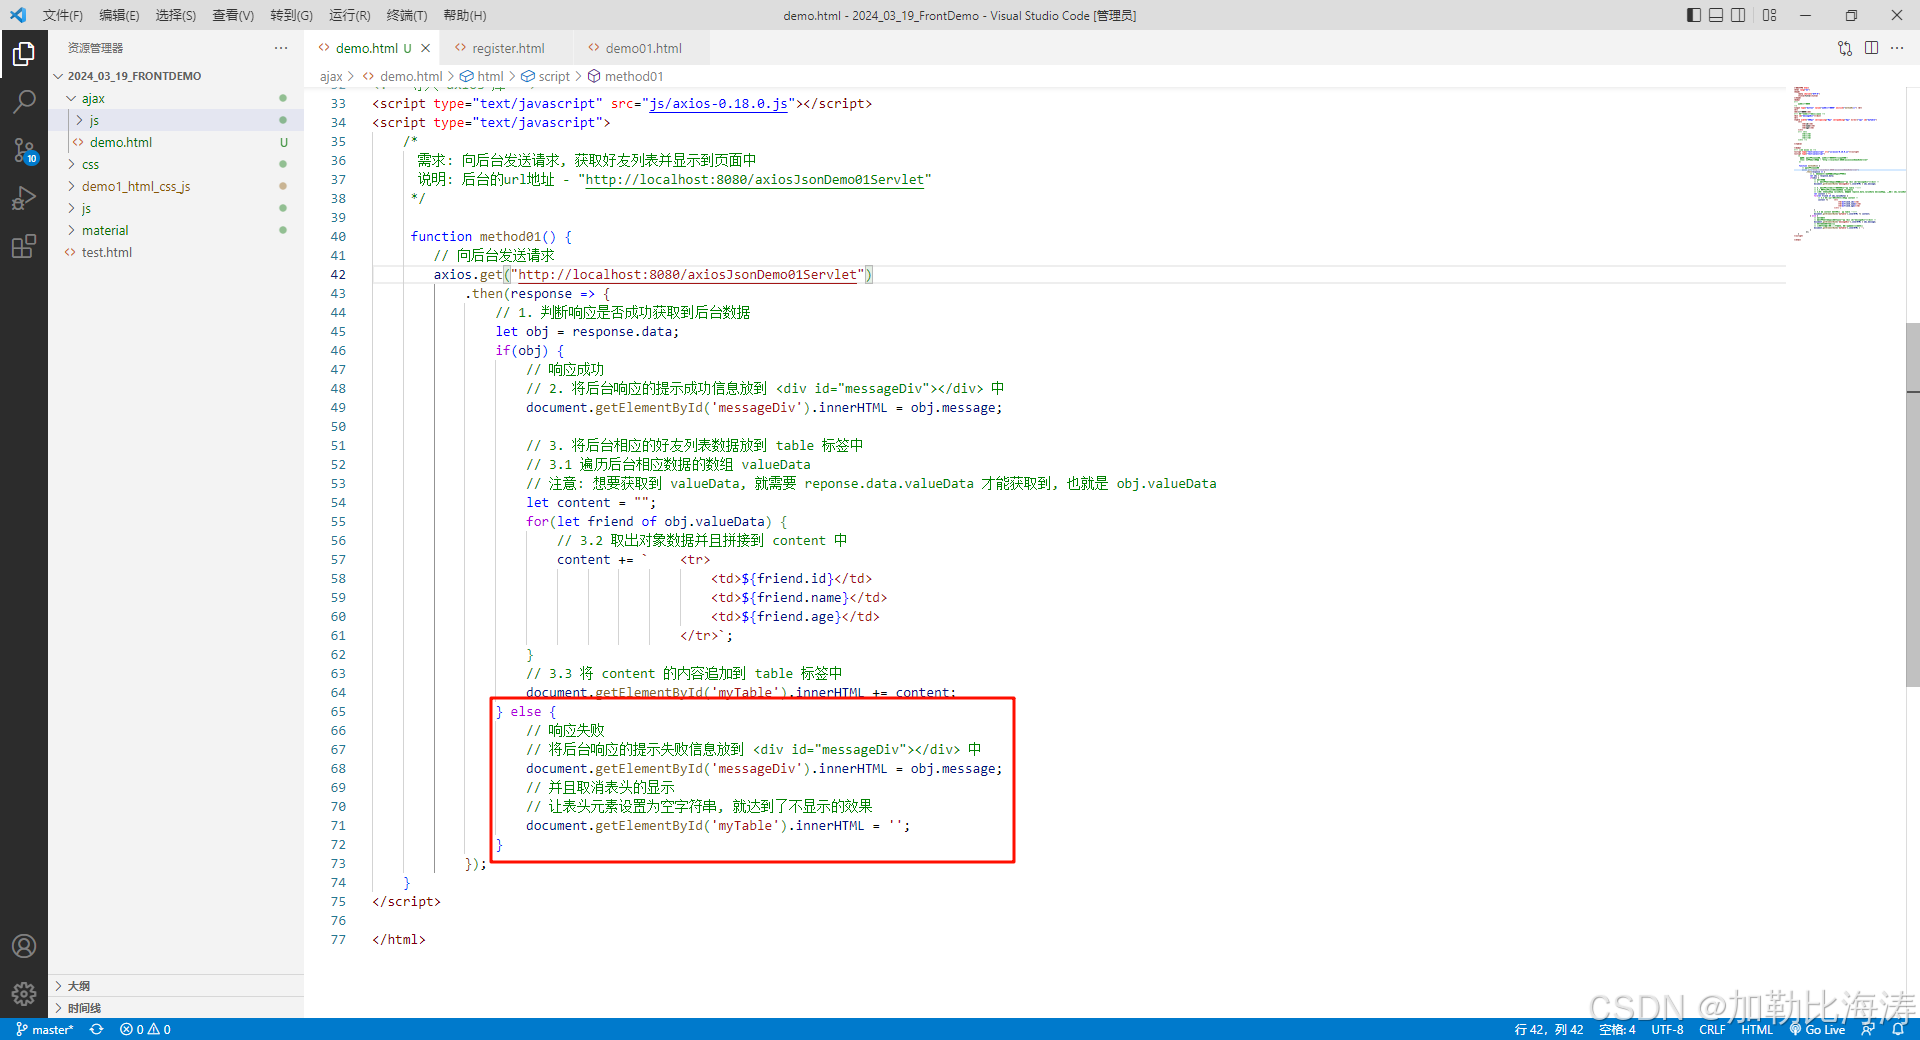Click the feedback icon in status bar
Image resolution: width=1920 pixels, height=1040 pixels.
(1868, 1029)
